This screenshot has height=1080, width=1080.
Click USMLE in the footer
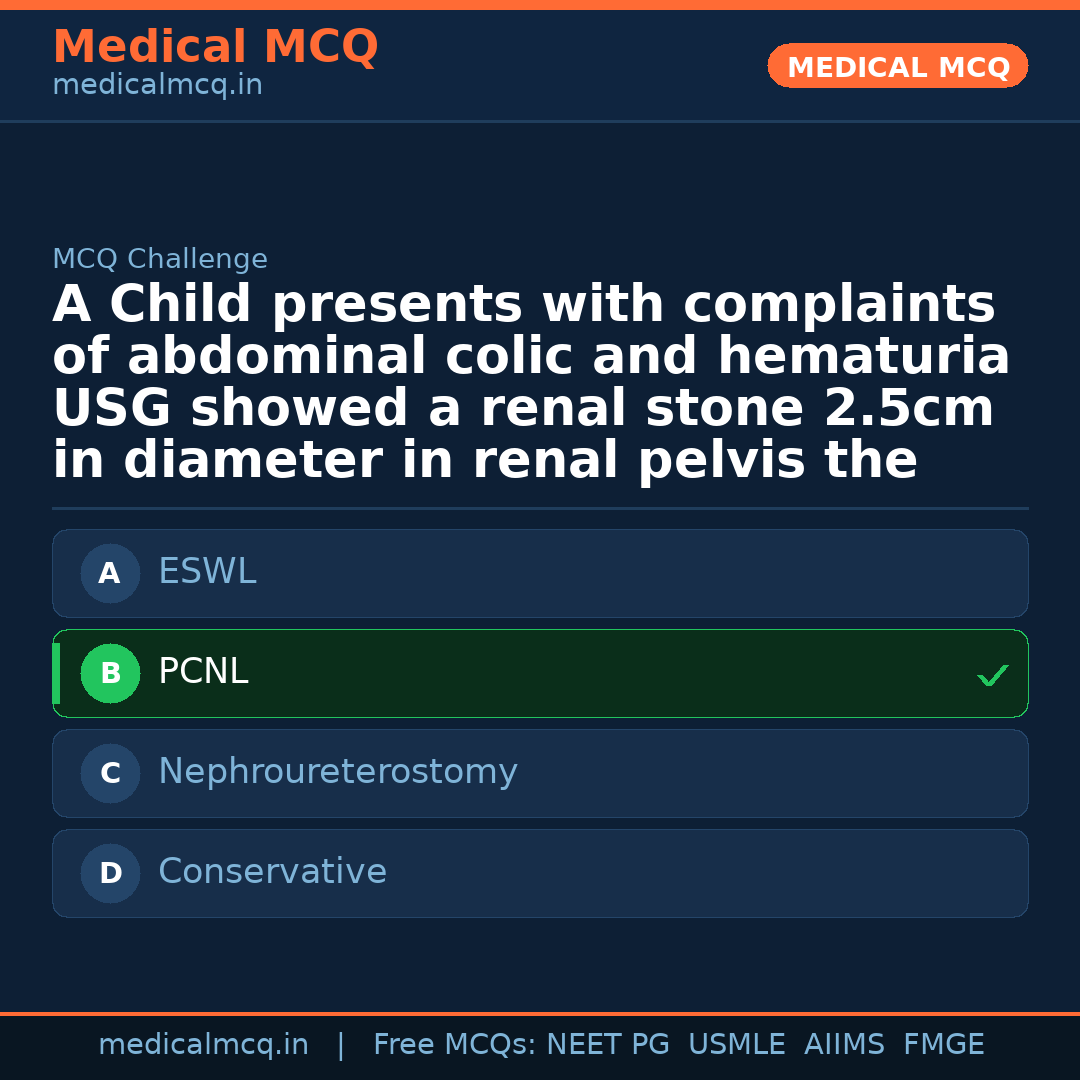pos(736,1045)
